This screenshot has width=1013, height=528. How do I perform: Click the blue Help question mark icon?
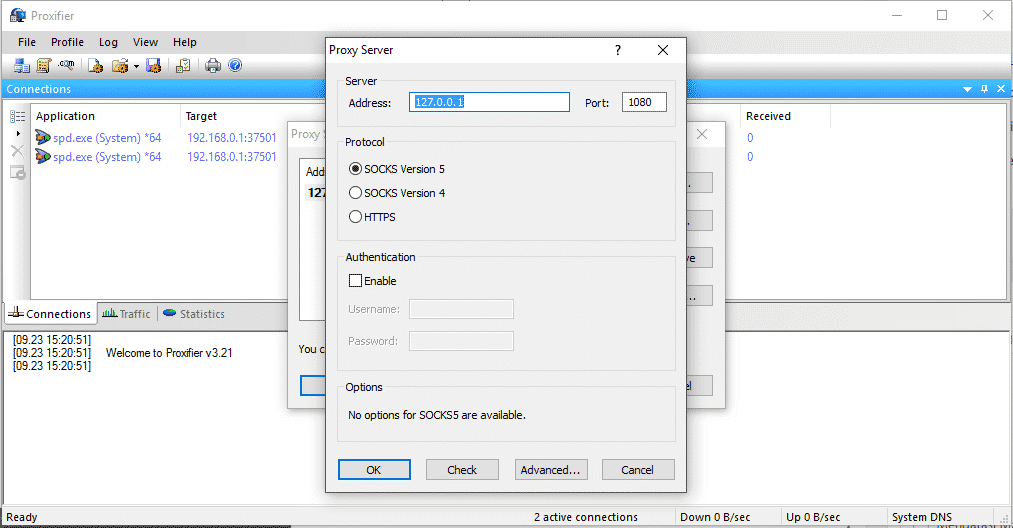[x=235, y=66]
